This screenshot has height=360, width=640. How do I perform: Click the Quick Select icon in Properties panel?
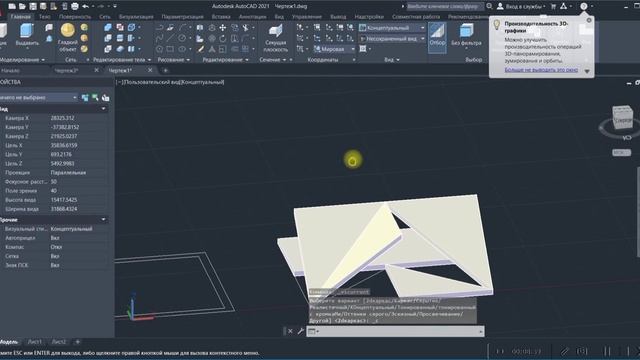(106, 98)
